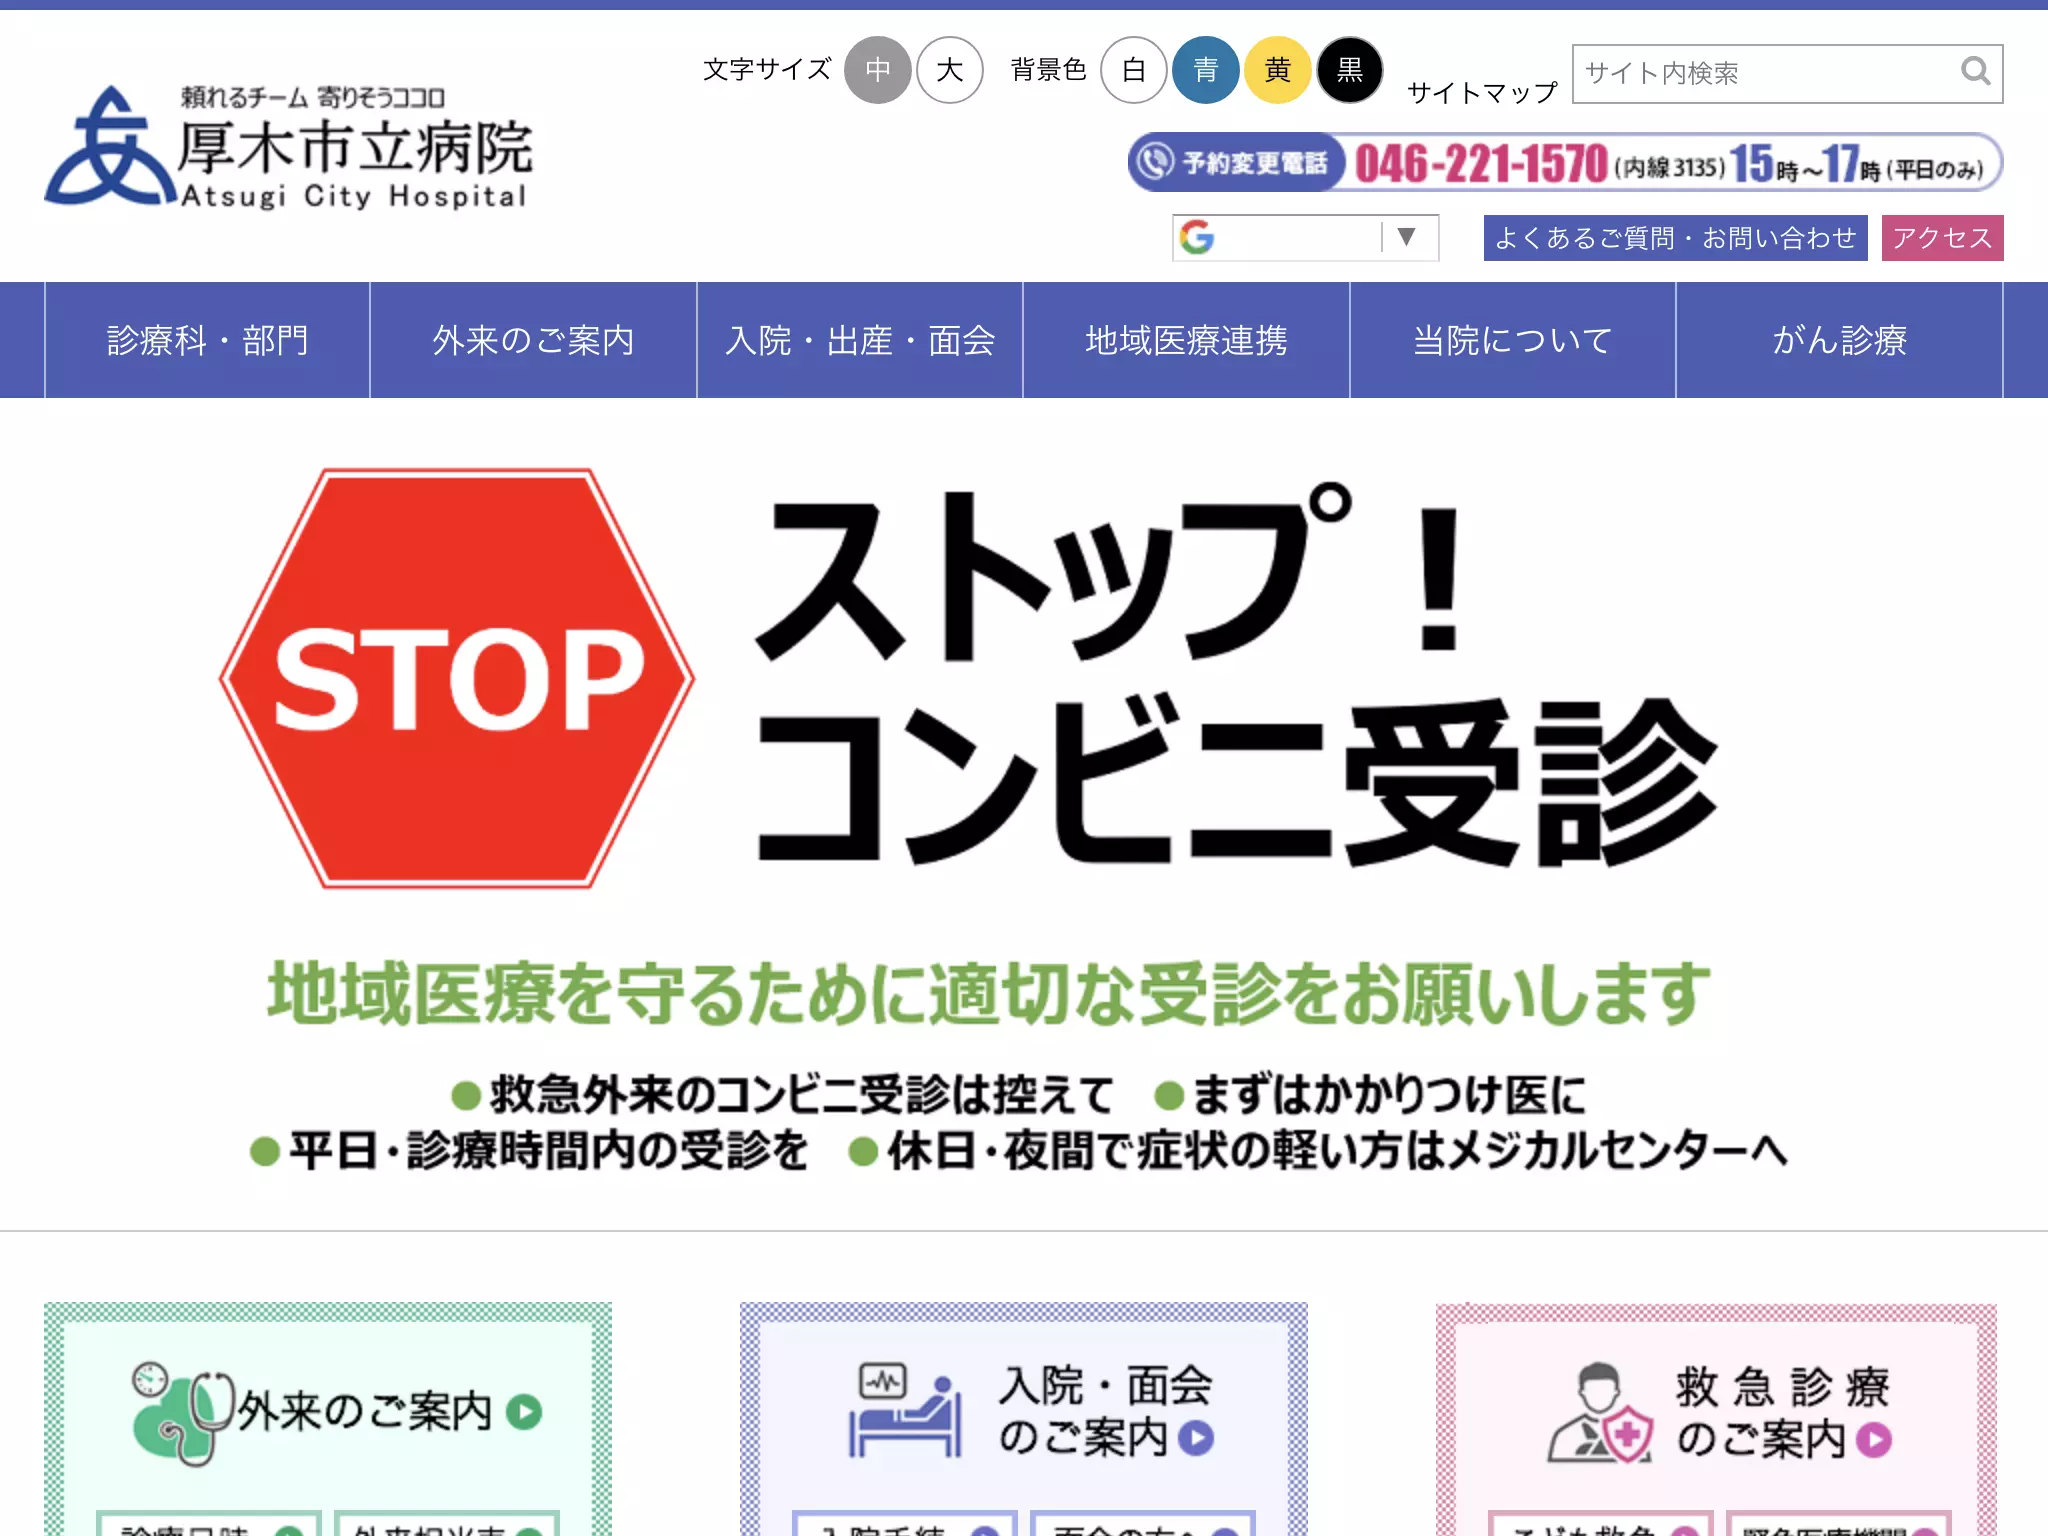Click サイトマップ link
This screenshot has height=1536, width=2048.
[1482, 93]
